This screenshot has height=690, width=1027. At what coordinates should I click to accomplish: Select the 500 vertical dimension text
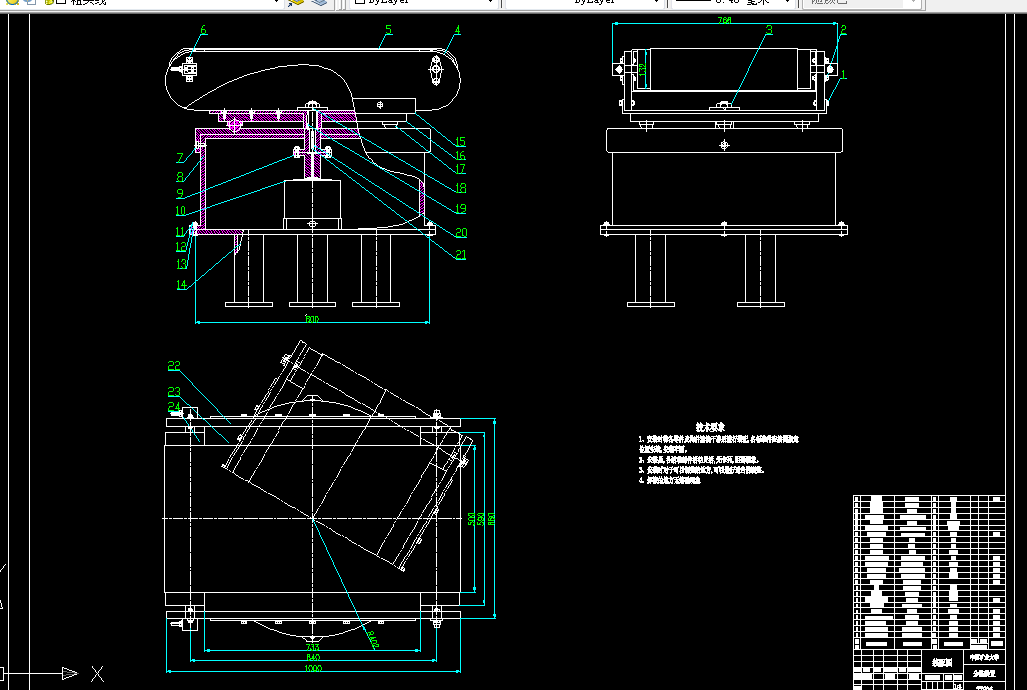471,519
